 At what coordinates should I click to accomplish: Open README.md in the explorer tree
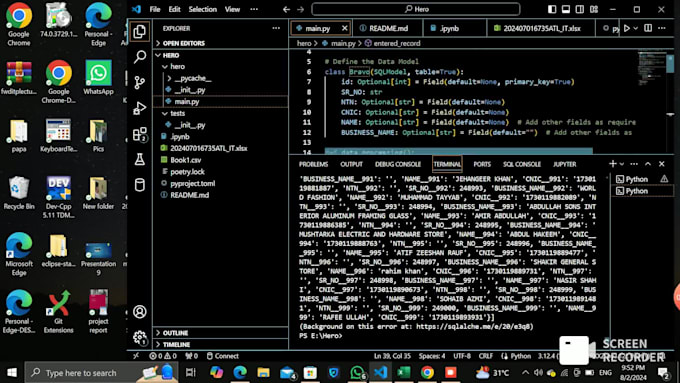[221, 195]
